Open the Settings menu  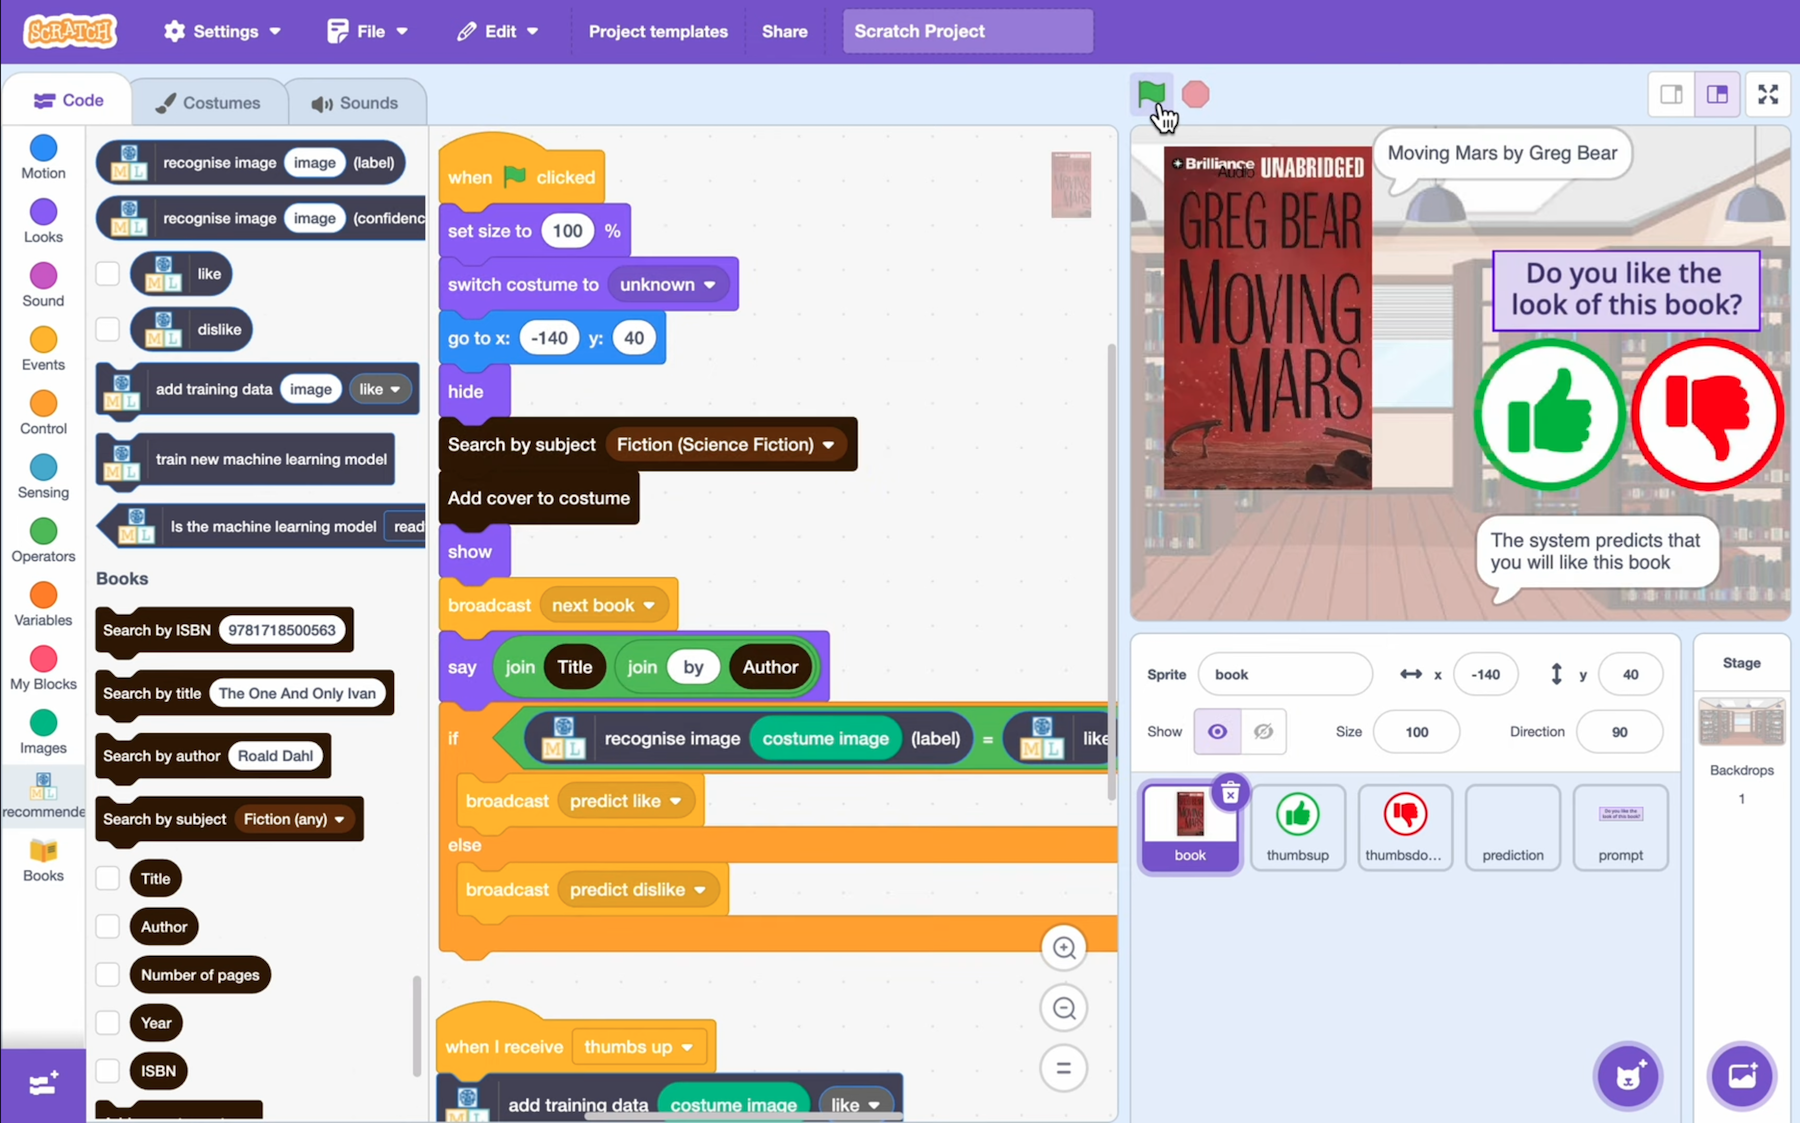coord(222,31)
